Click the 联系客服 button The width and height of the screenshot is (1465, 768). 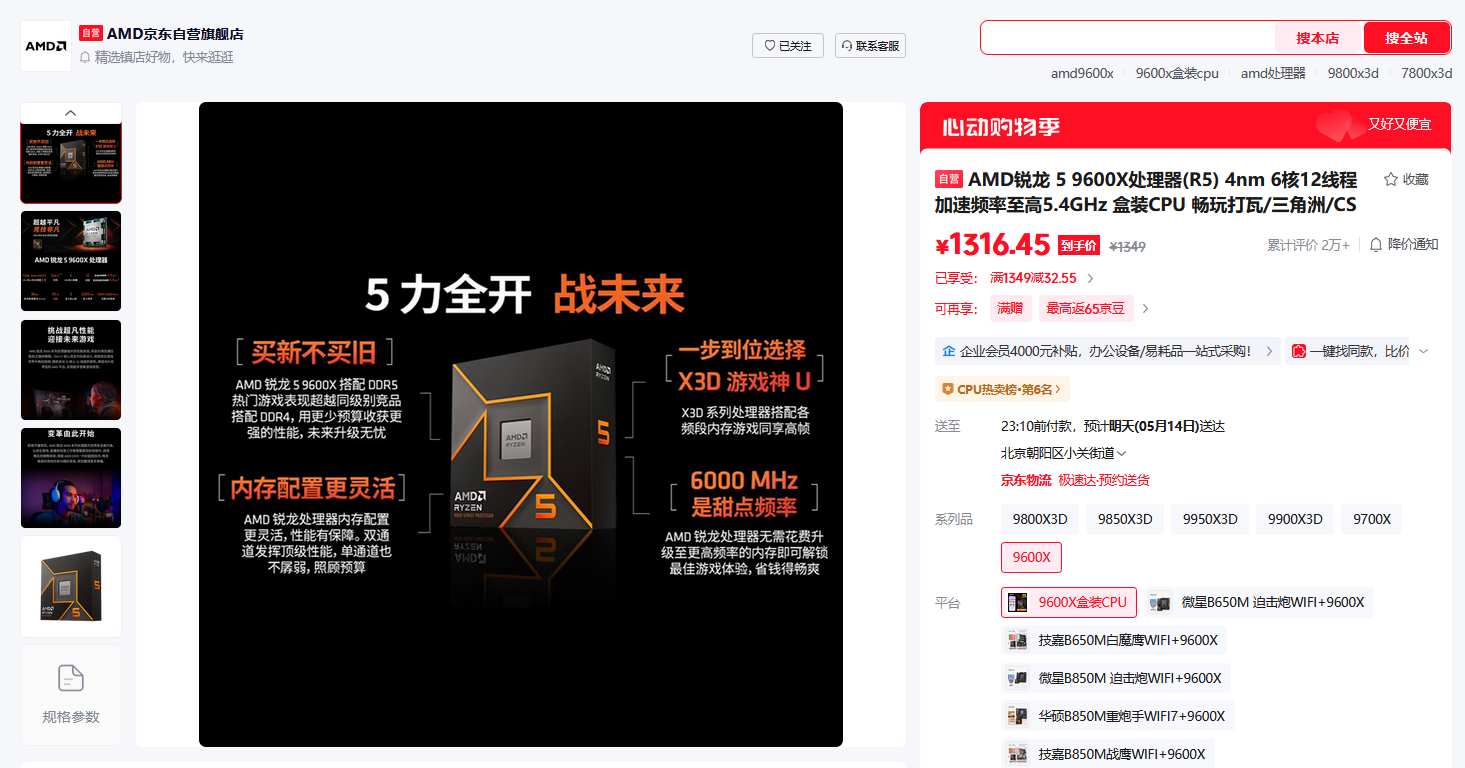[x=870, y=46]
